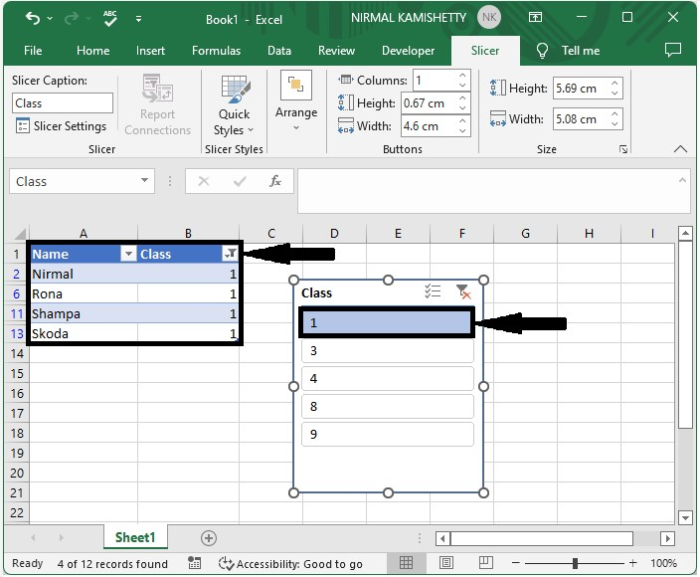Open Customize Quick Access Toolbar arrow
This screenshot has width=700, height=577.
click(x=139, y=19)
